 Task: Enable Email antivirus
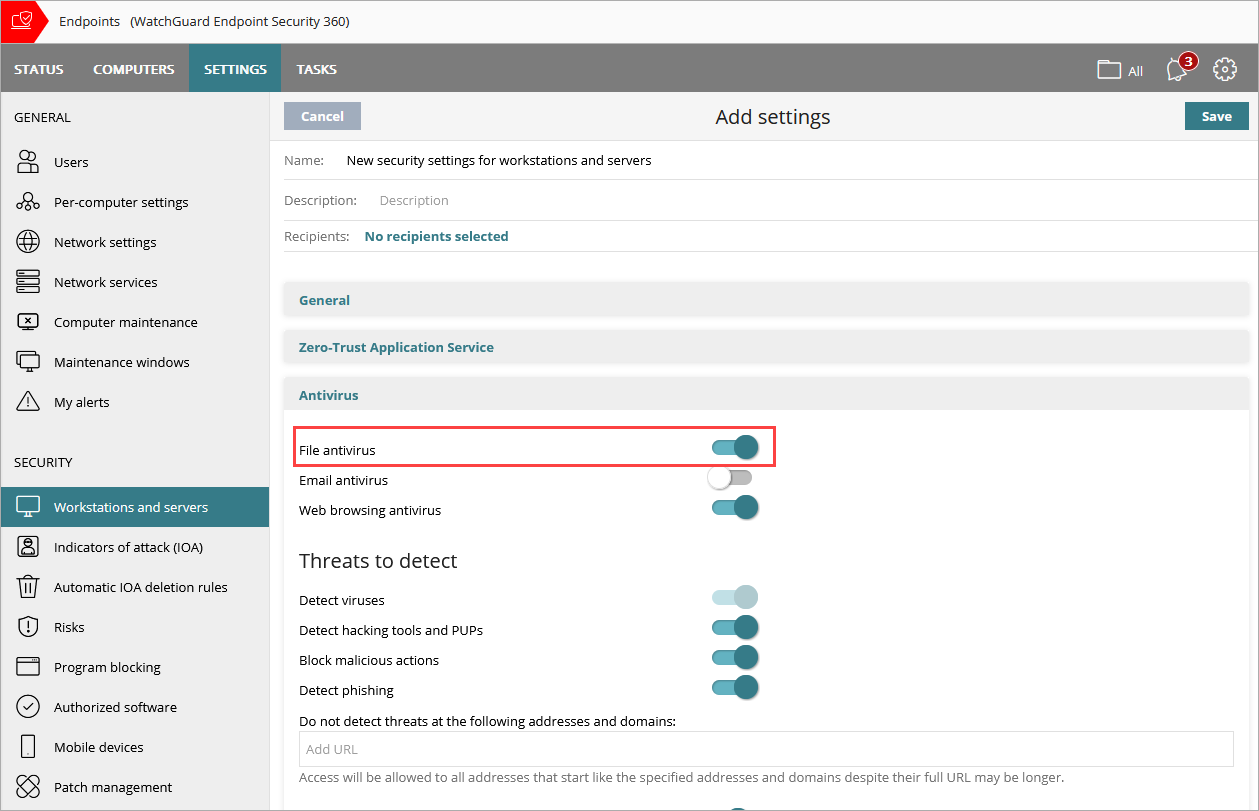(x=731, y=477)
